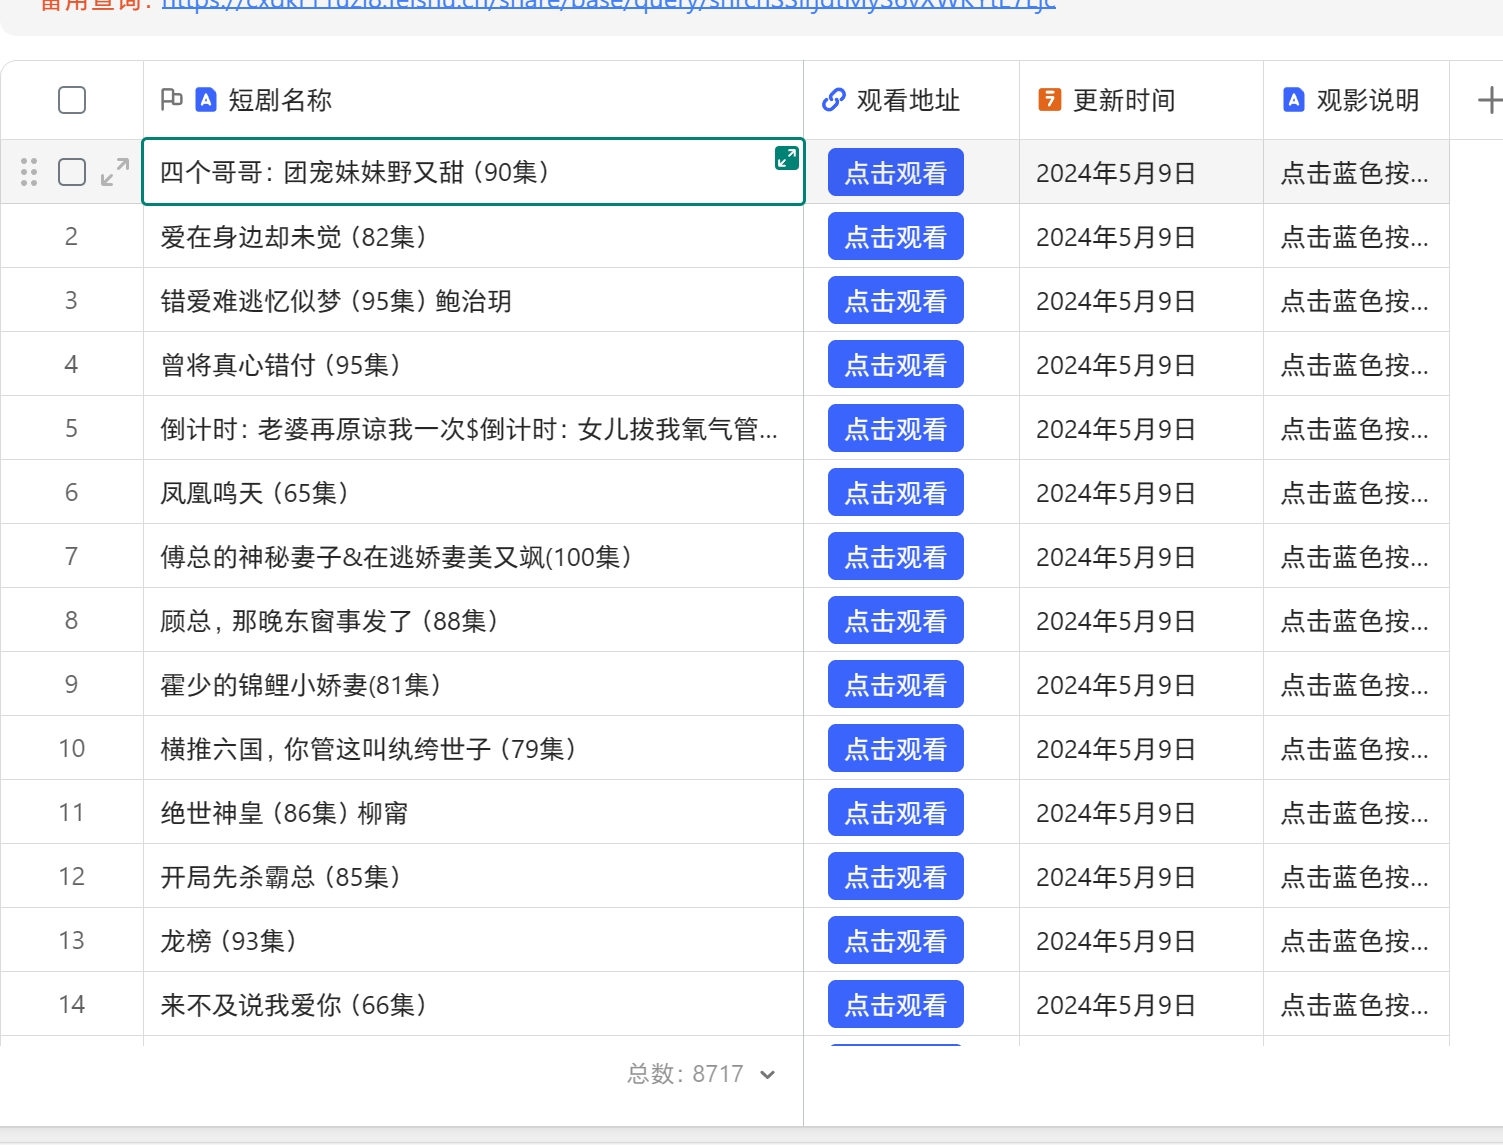
Task: Expand the 总数: 8717 summary dropdown
Action: click(767, 1075)
